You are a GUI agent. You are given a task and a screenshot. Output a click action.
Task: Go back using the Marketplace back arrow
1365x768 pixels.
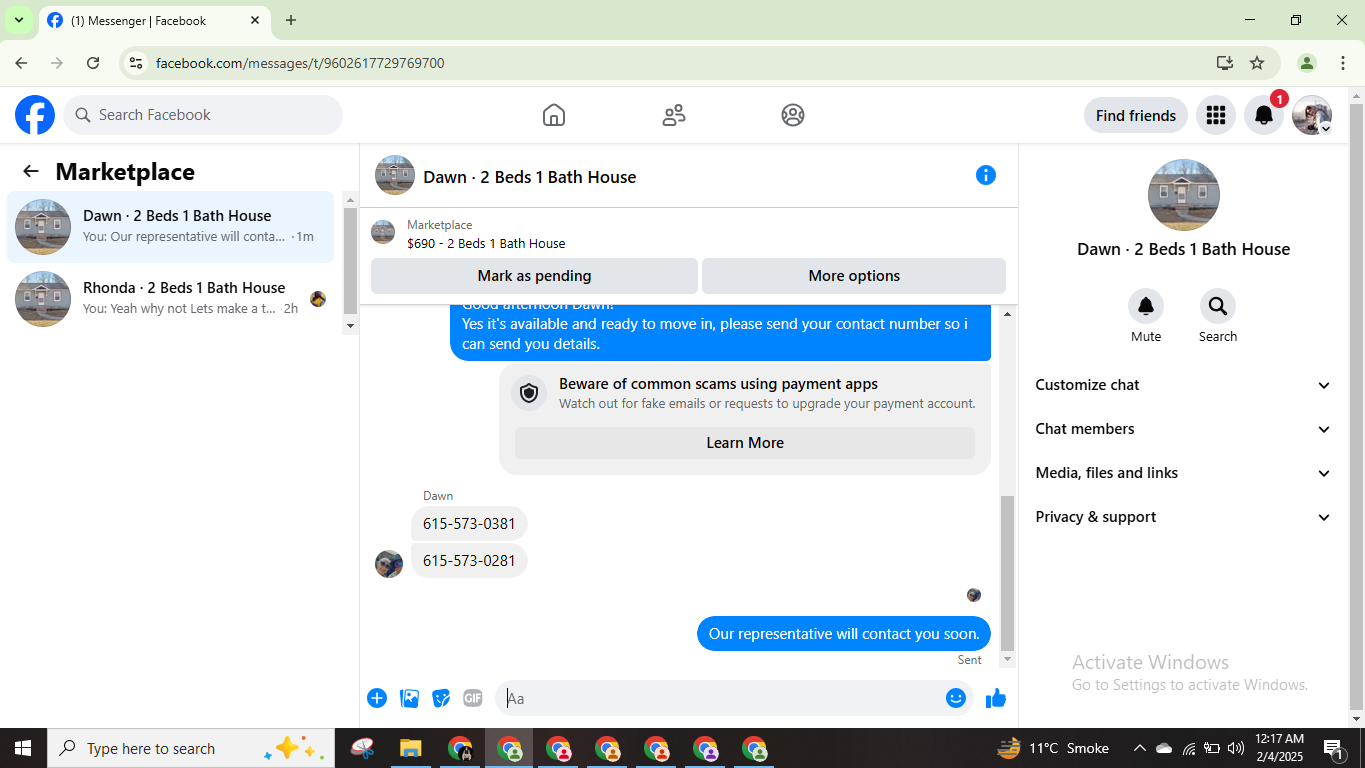(31, 172)
